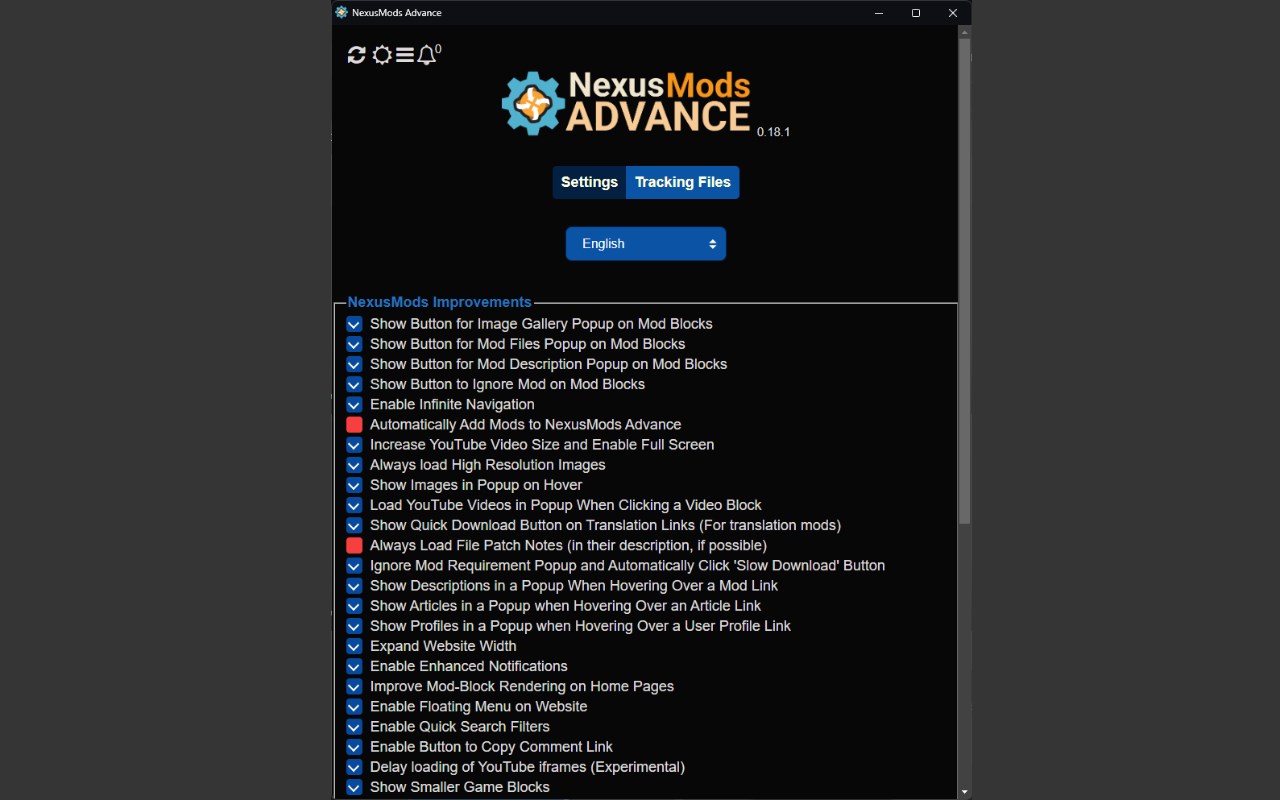Toggle Improve Mod-Block Rendering on Home Pages
Image resolution: width=1280 pixels, height=800 pixels.
click(354, 687)
